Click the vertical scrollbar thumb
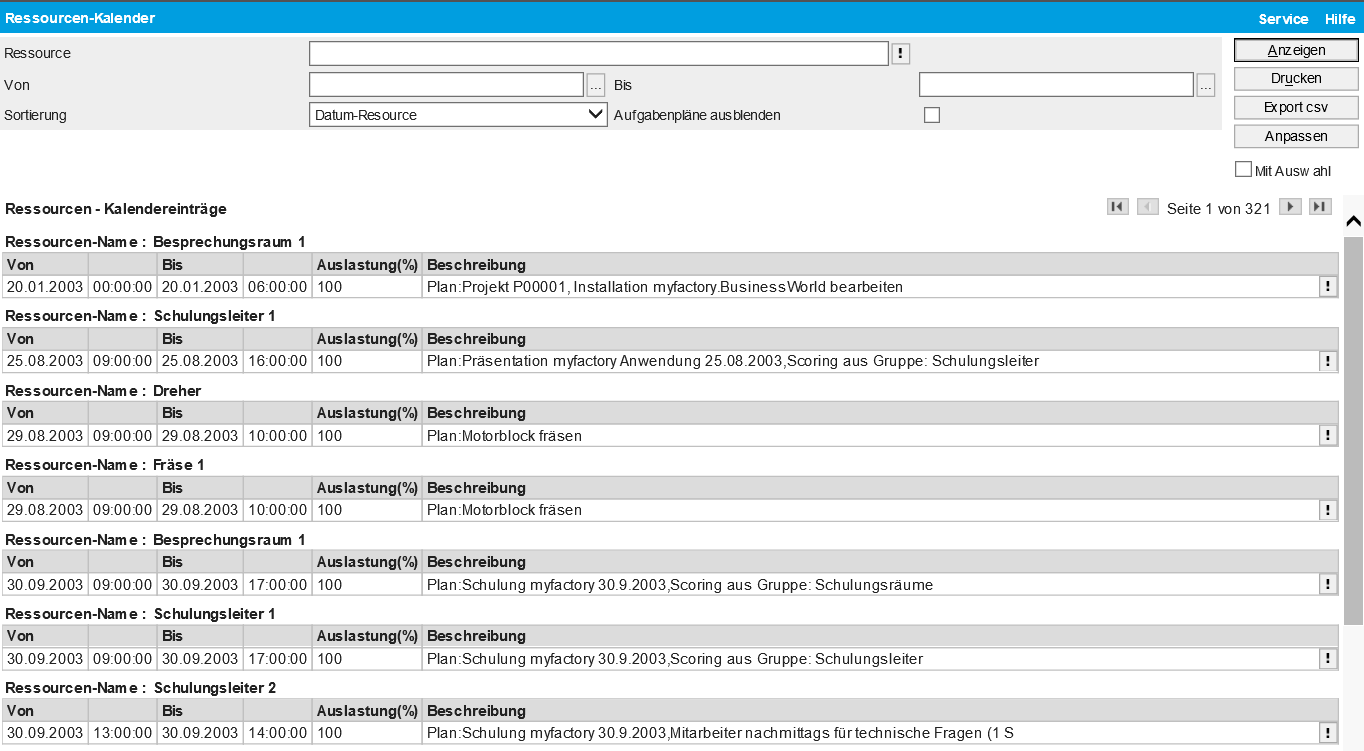The height and width of the screenshot is (751, 1364). point(1353,430)
